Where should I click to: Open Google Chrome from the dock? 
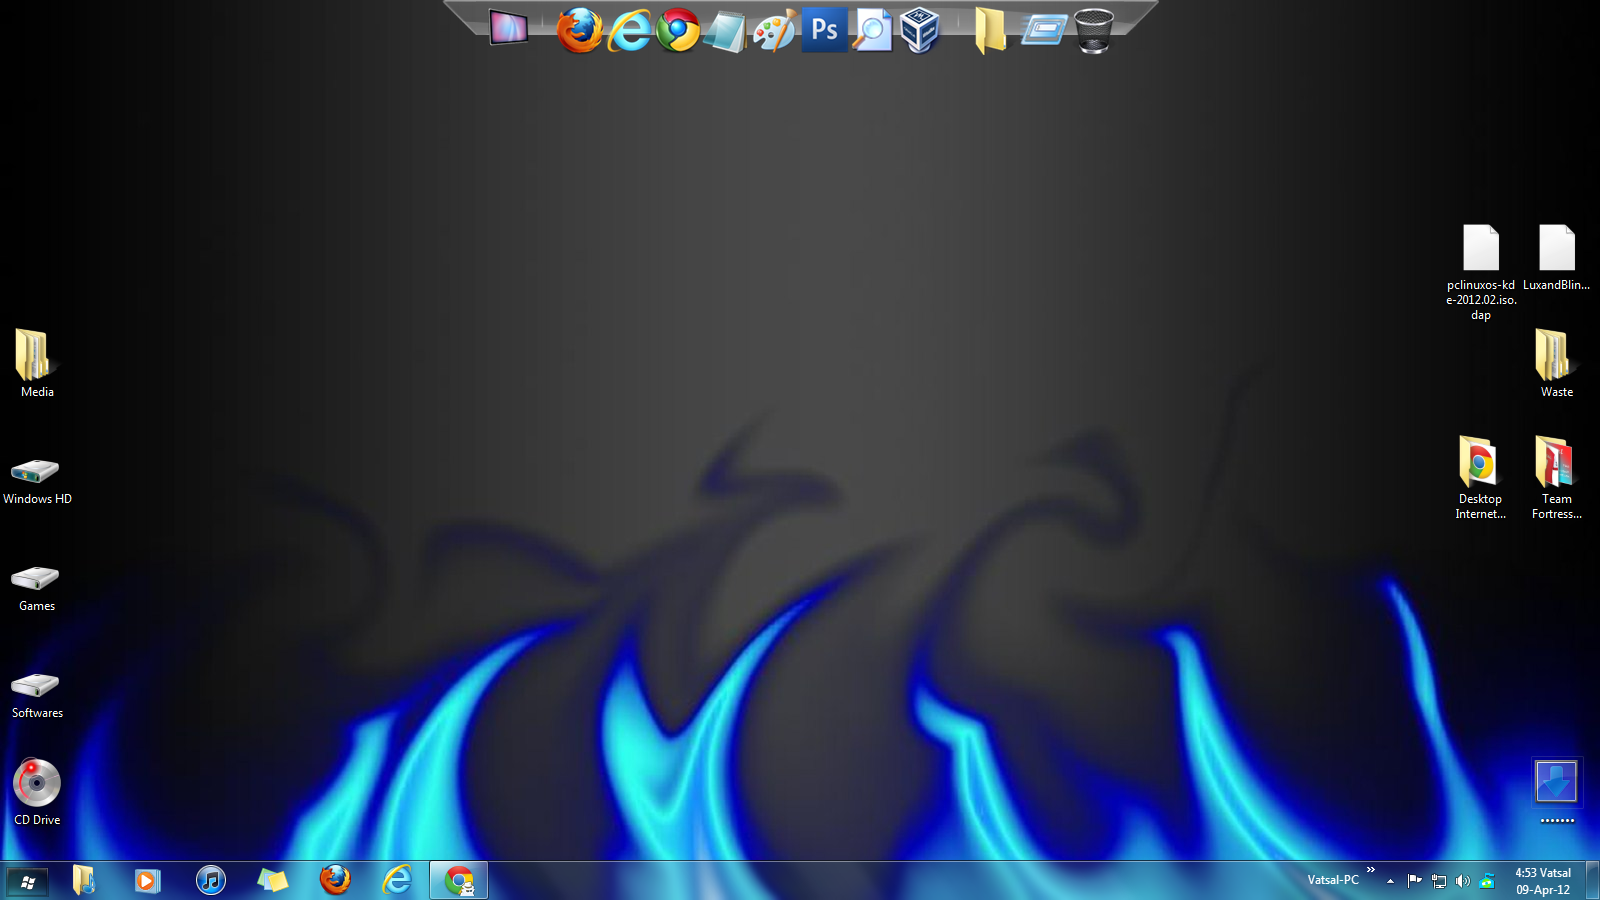[677, 30]
